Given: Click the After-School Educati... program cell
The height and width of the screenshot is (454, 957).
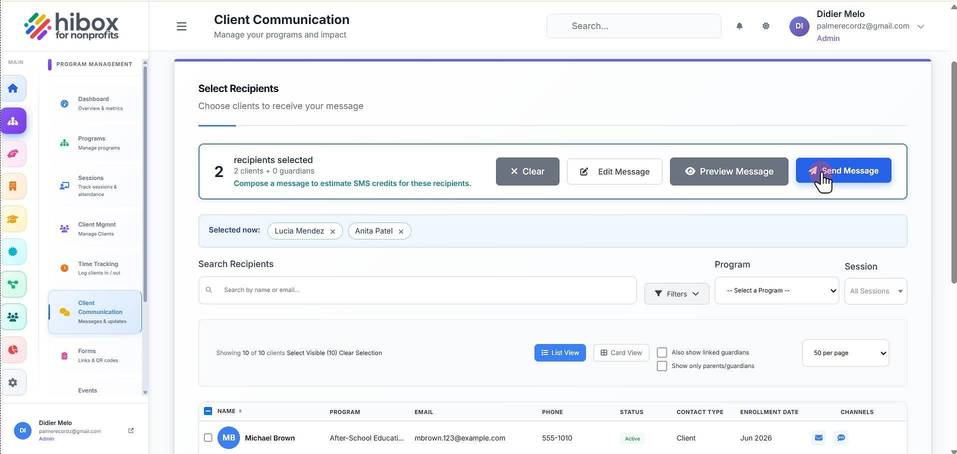Looking at the screenshot, I should 367,438.
